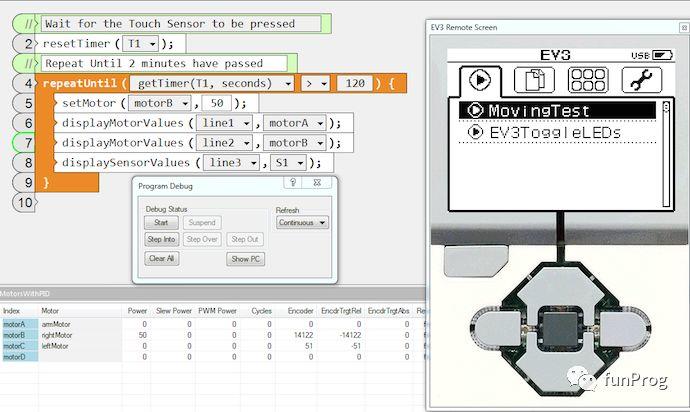Click line number 5 marker

click(25, 103)
